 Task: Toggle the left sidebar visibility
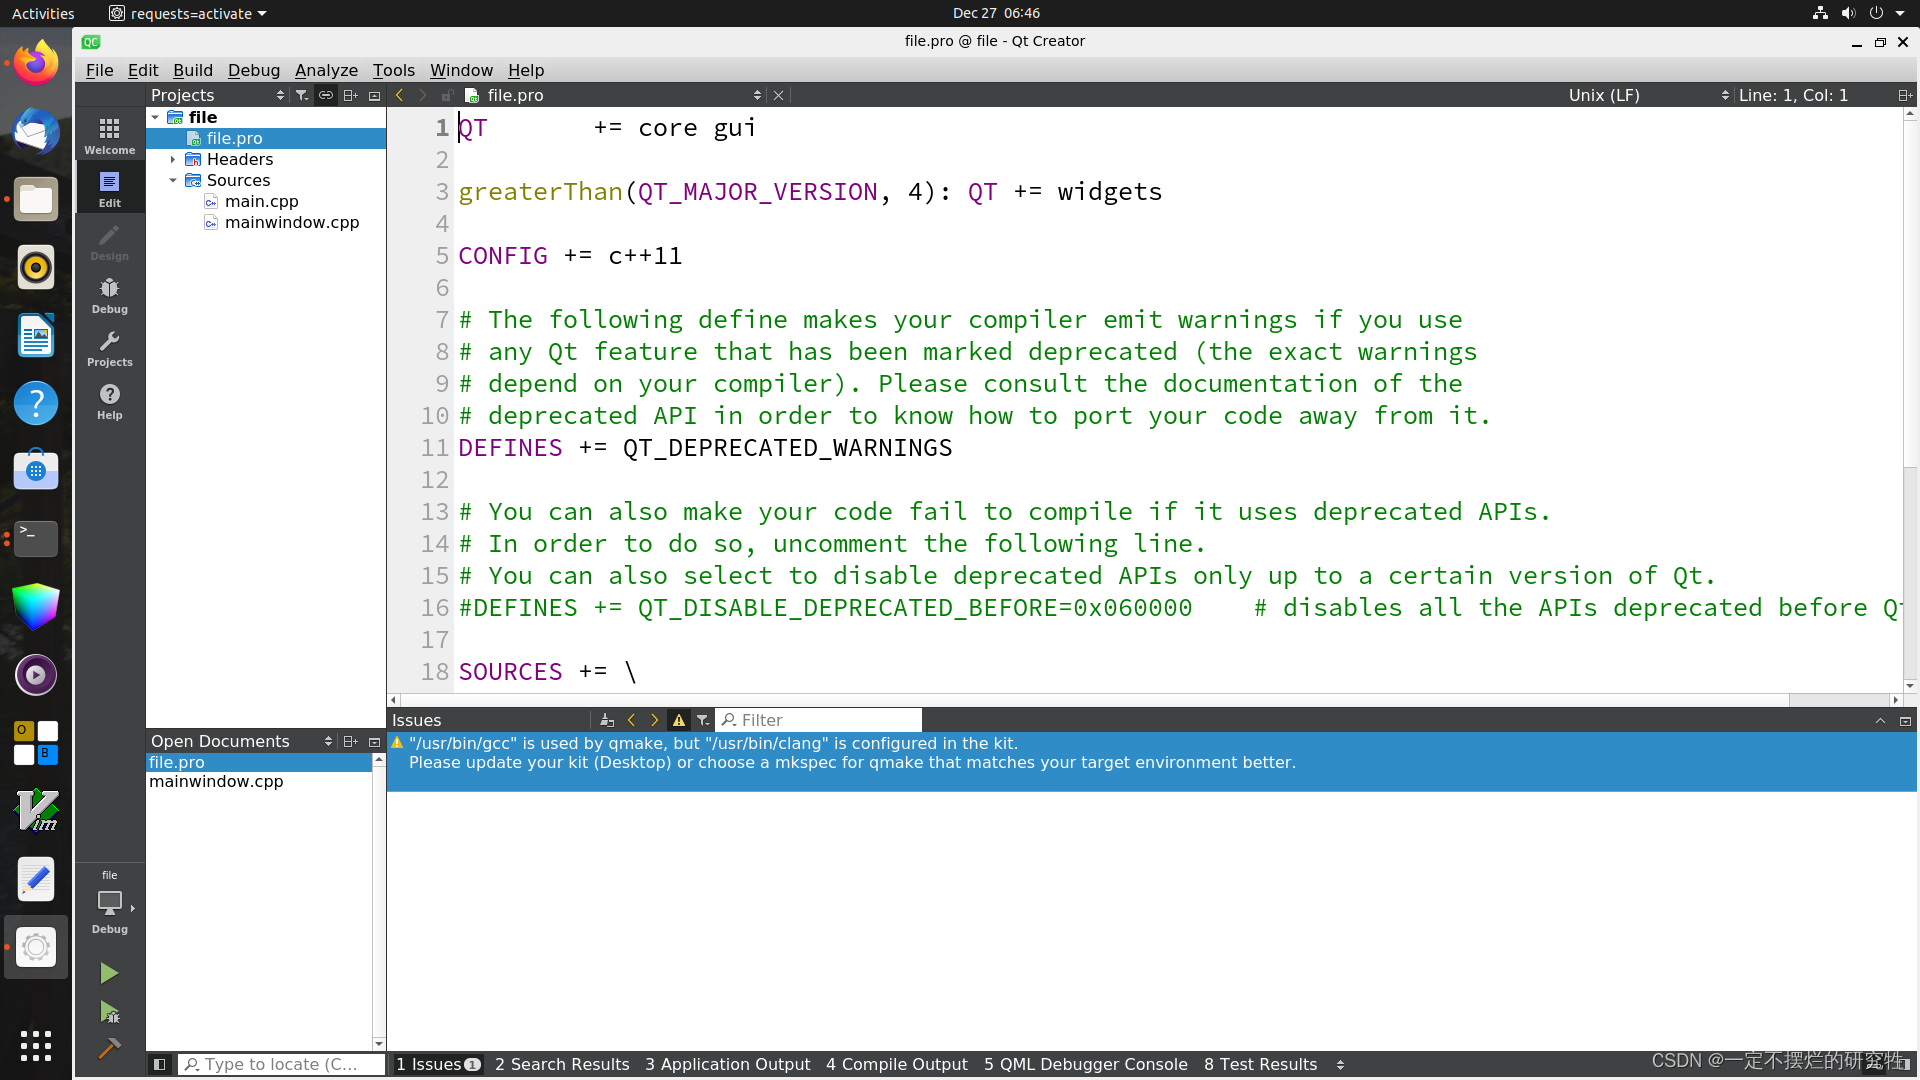pyautogui.click(x=159, y=1064)
